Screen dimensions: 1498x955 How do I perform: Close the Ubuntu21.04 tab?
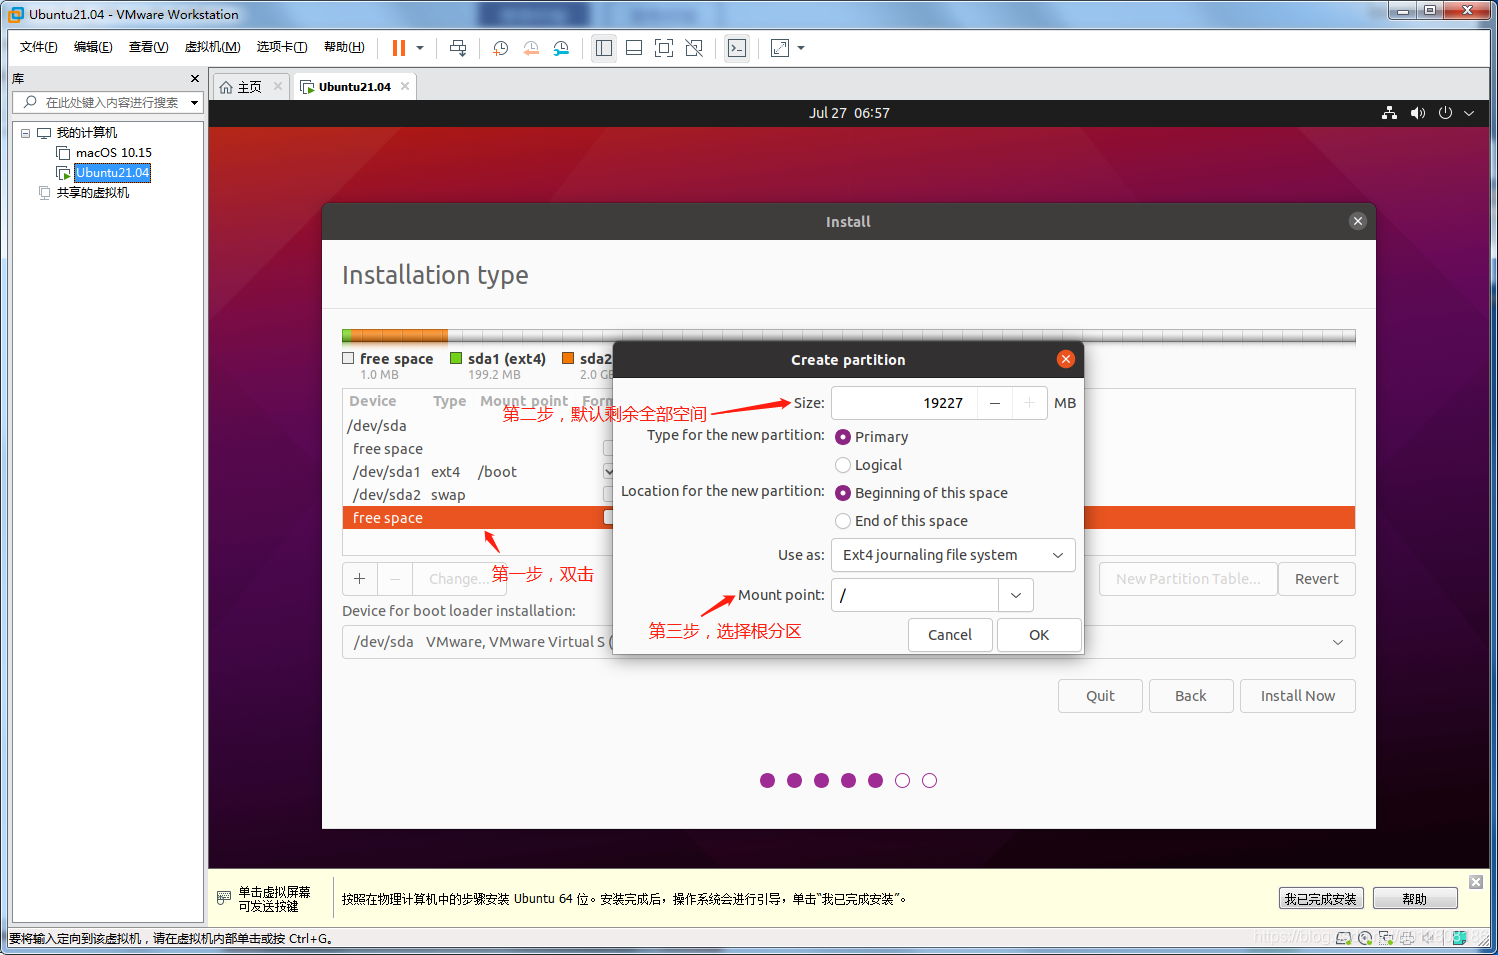point(405,86)
